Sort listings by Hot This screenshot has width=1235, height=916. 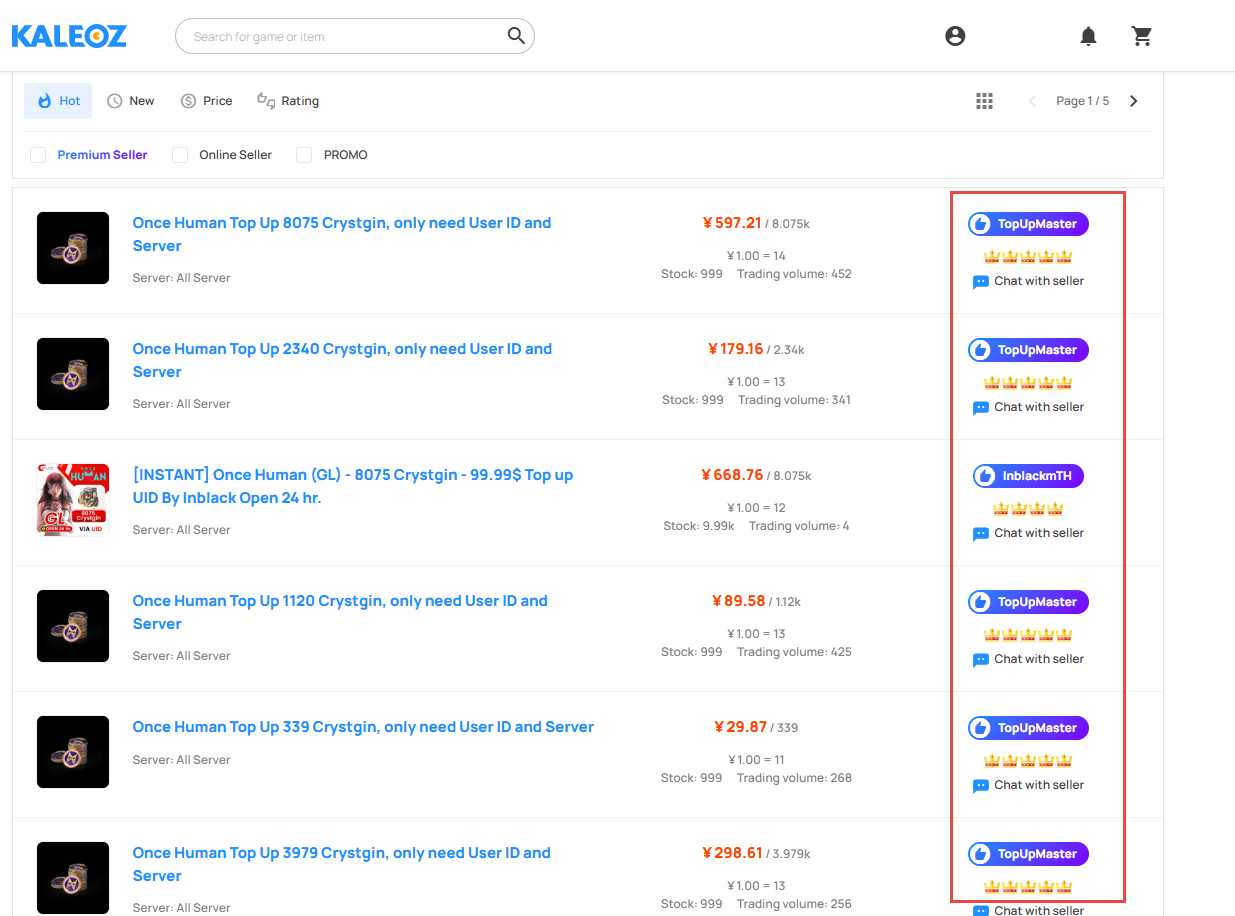pos(58,101)
